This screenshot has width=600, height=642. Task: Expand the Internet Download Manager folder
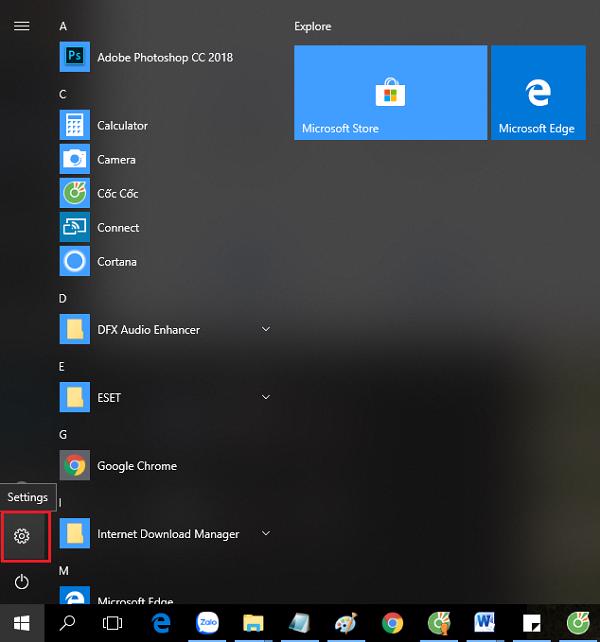coord(266,534)
